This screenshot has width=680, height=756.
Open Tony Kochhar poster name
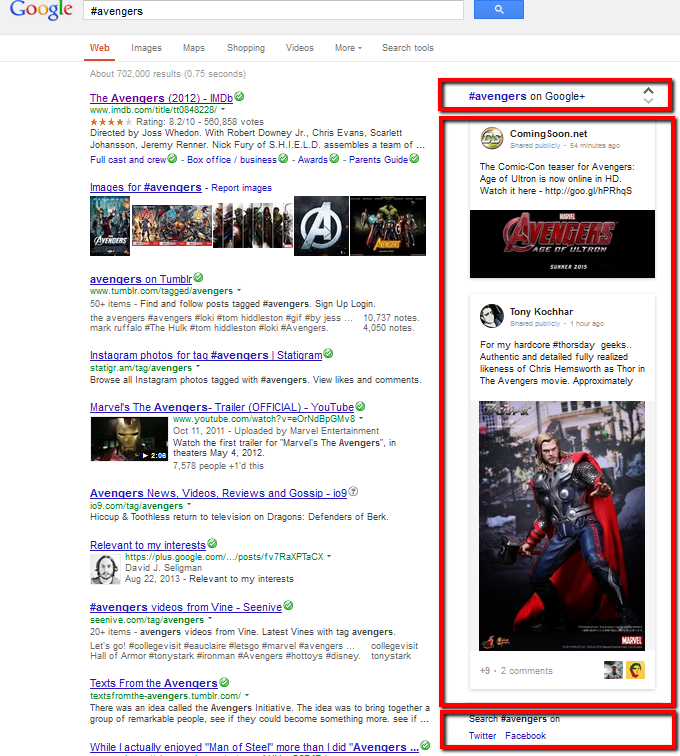coord(541,311)
